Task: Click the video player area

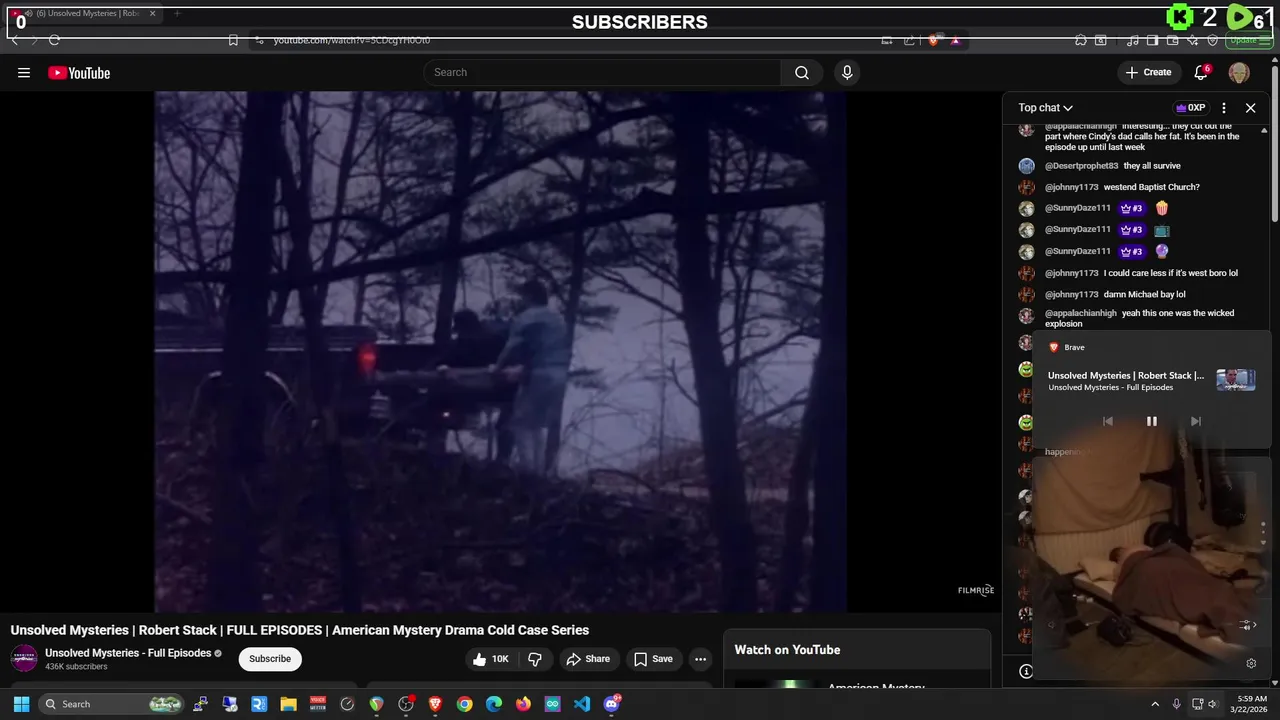Action: point(500,351)
